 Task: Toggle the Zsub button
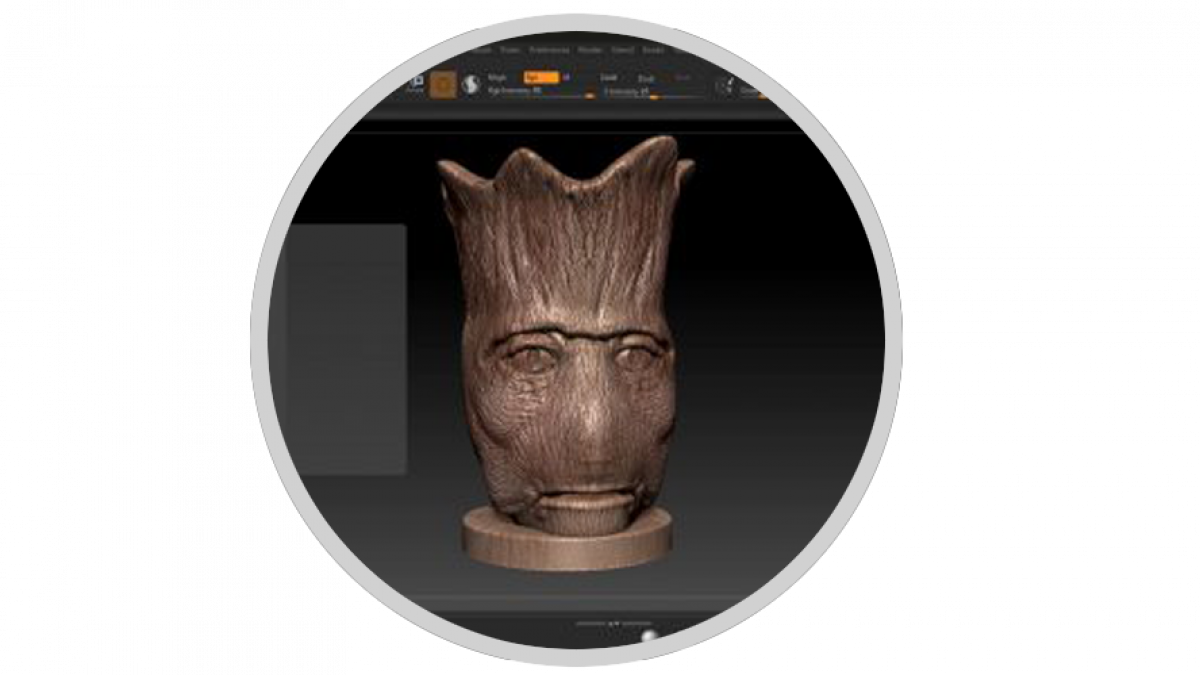pos(646,79)
